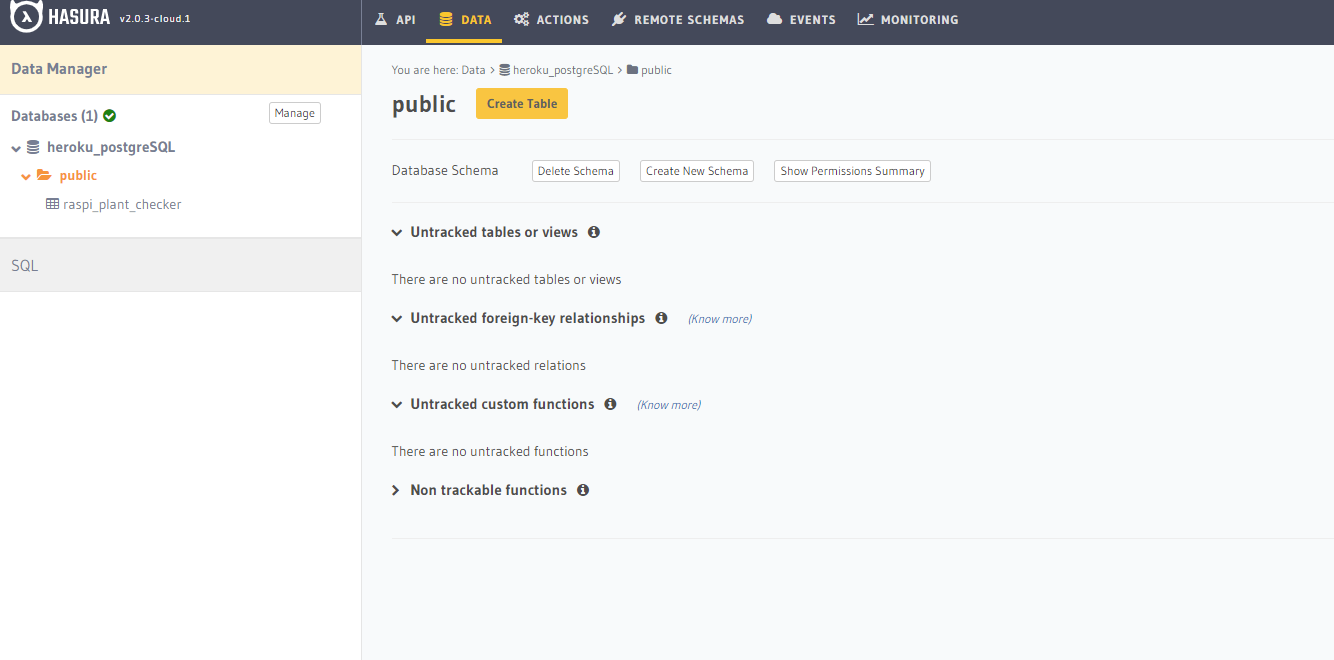Collapse the public schema folder
The height and width of the screenshot is (660, 1334).
[x=26, y=176]
